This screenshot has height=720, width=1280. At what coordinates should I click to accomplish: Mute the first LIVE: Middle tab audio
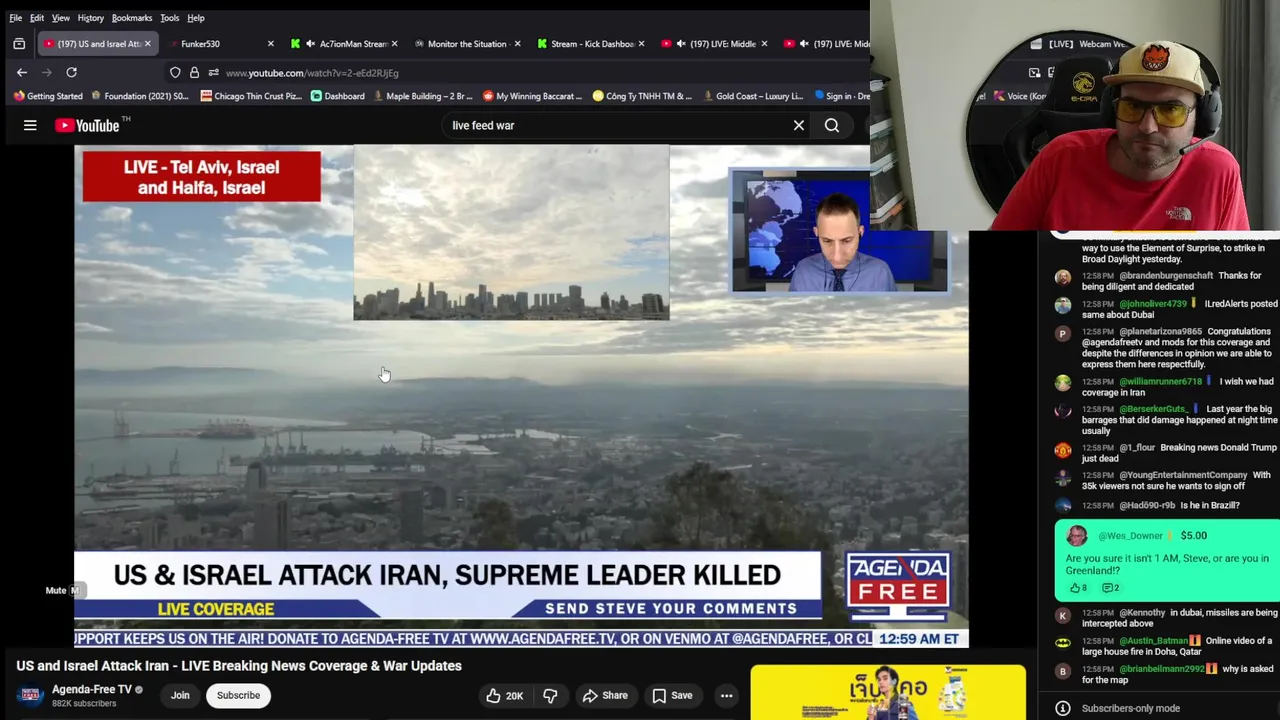[x=680, y=44]
